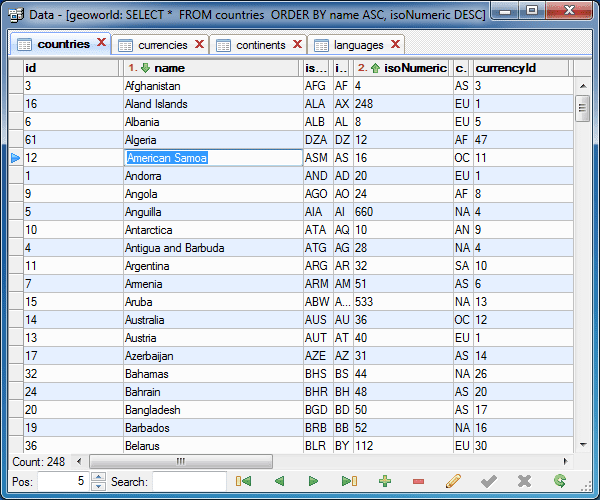Go to previous record arrow icon
The image size is (600, 500).
click(280, 481)
